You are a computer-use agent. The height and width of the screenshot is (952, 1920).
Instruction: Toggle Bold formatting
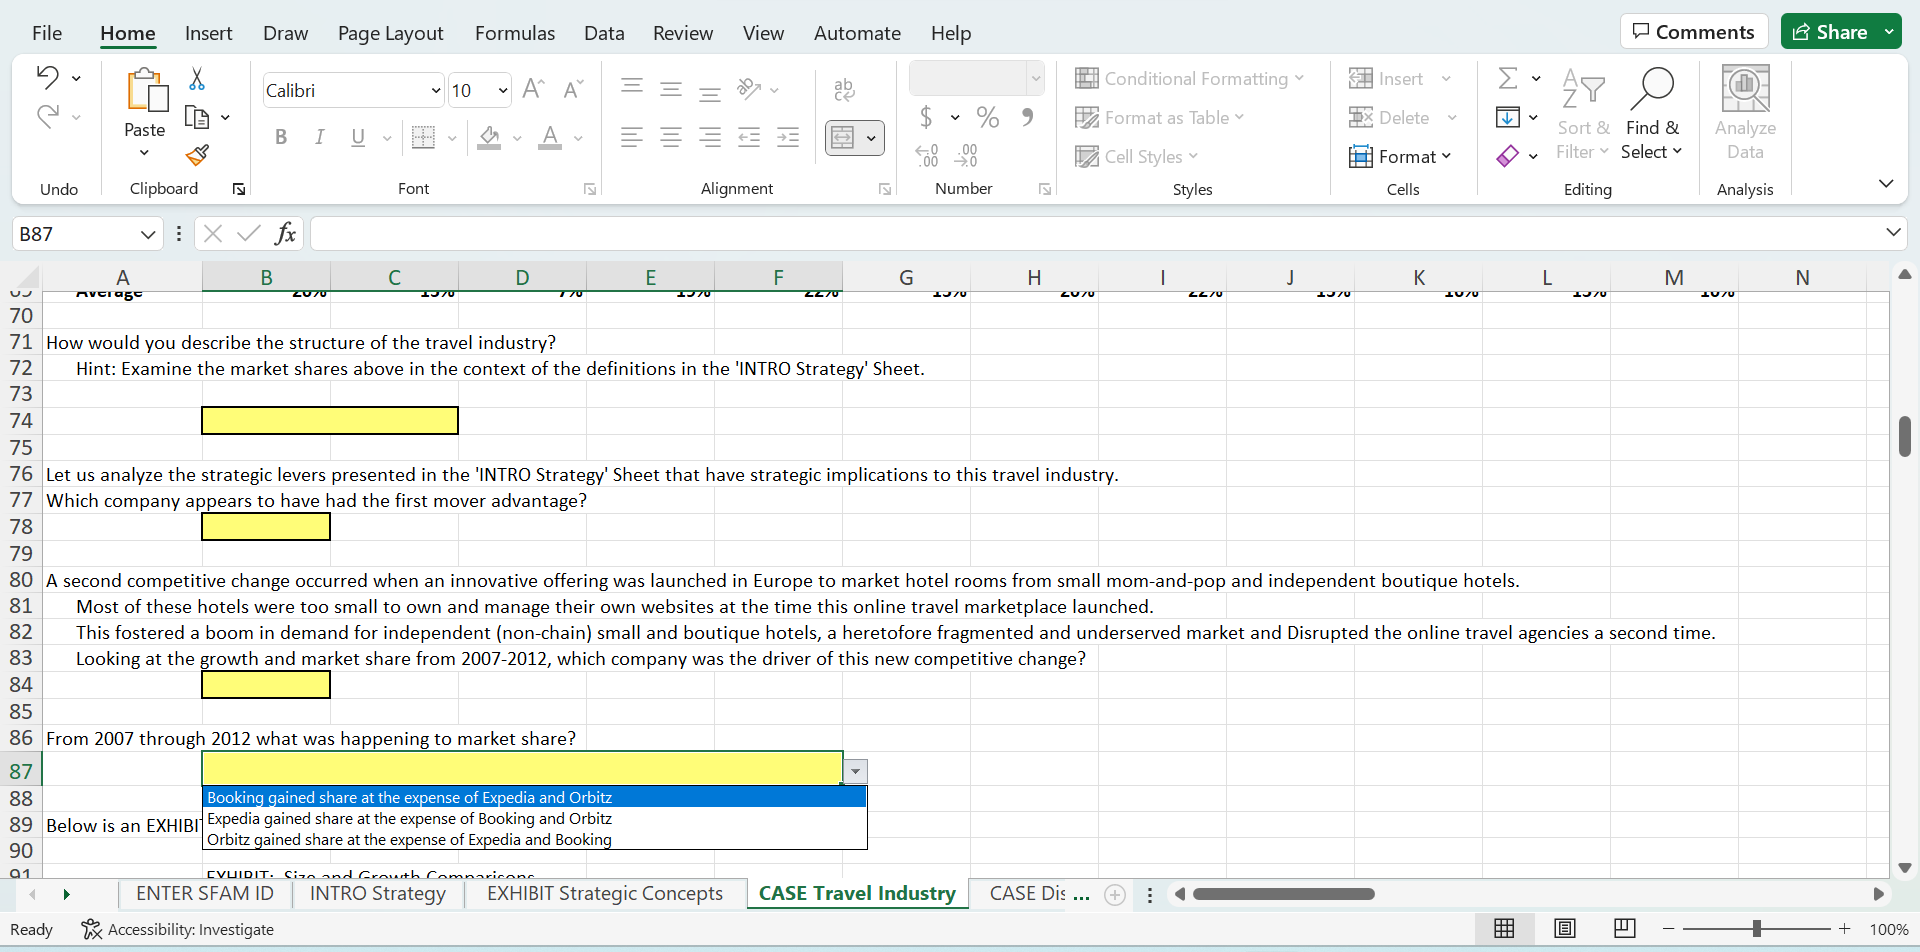(x=281, y=137)
